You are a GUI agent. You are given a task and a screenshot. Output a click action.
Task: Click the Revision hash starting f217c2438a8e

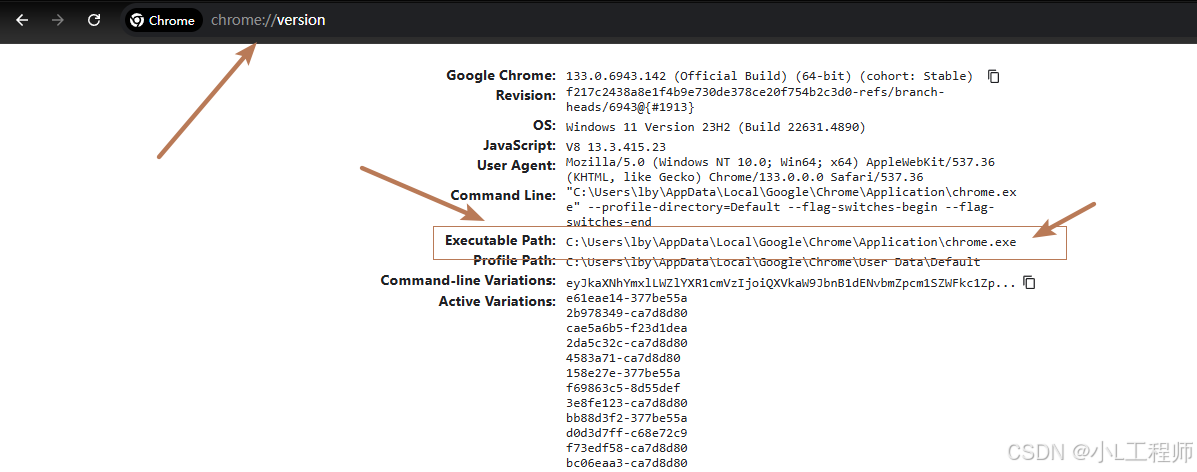(x=755, y=100)
